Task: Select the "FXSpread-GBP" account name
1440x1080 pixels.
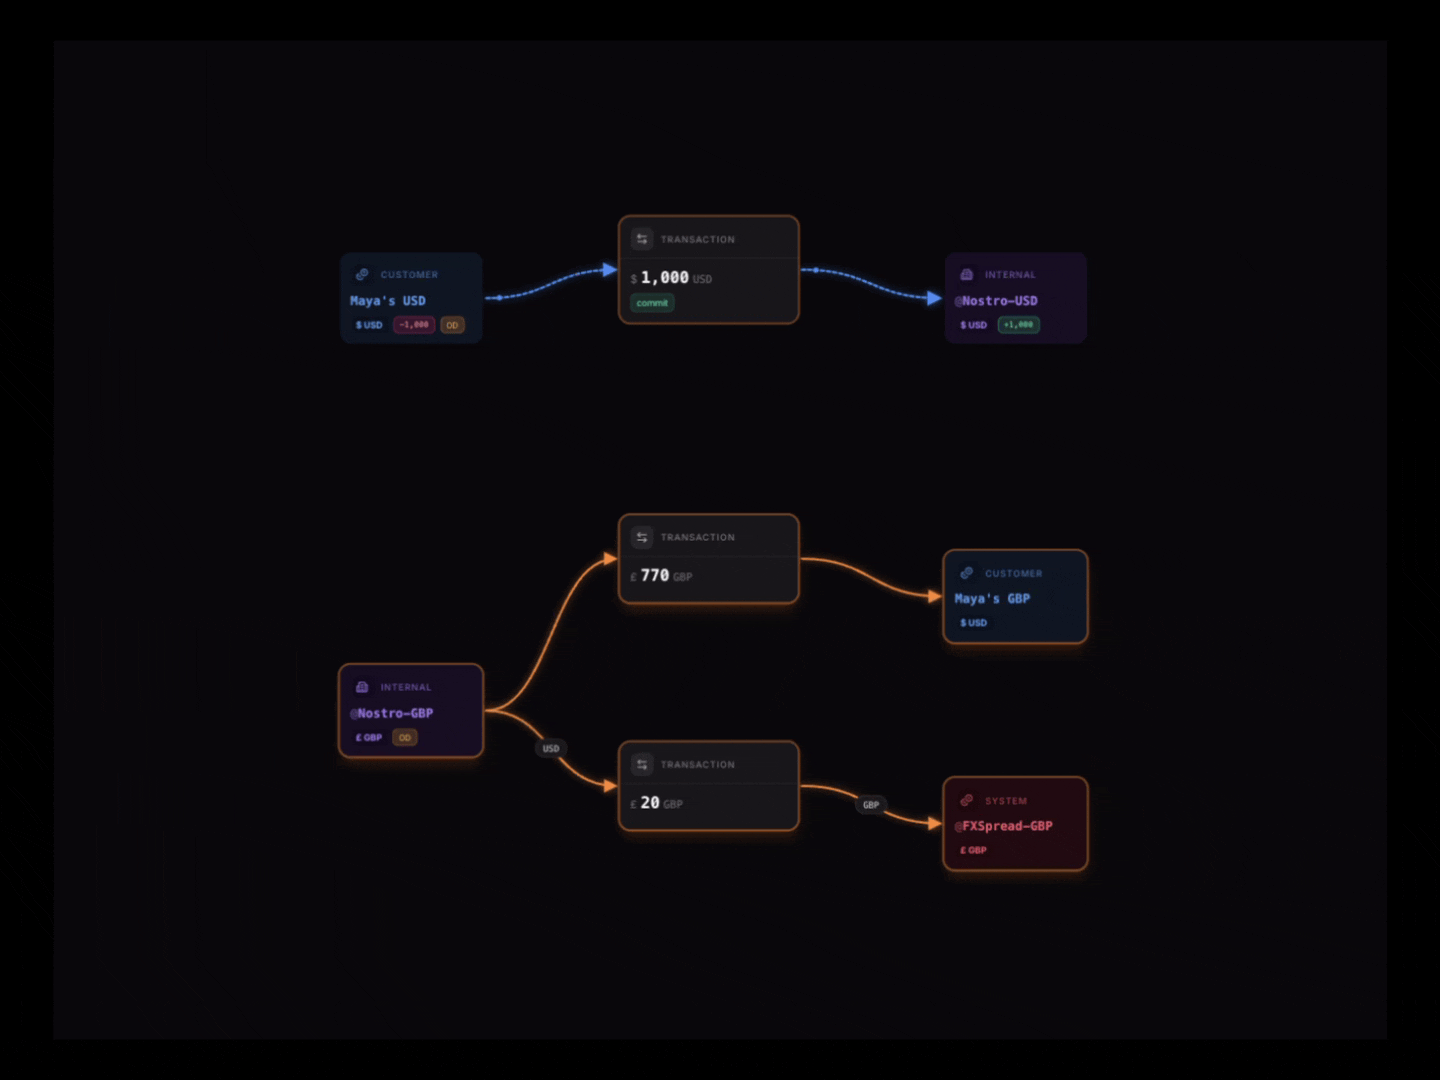Action: tap(1007, 826)
